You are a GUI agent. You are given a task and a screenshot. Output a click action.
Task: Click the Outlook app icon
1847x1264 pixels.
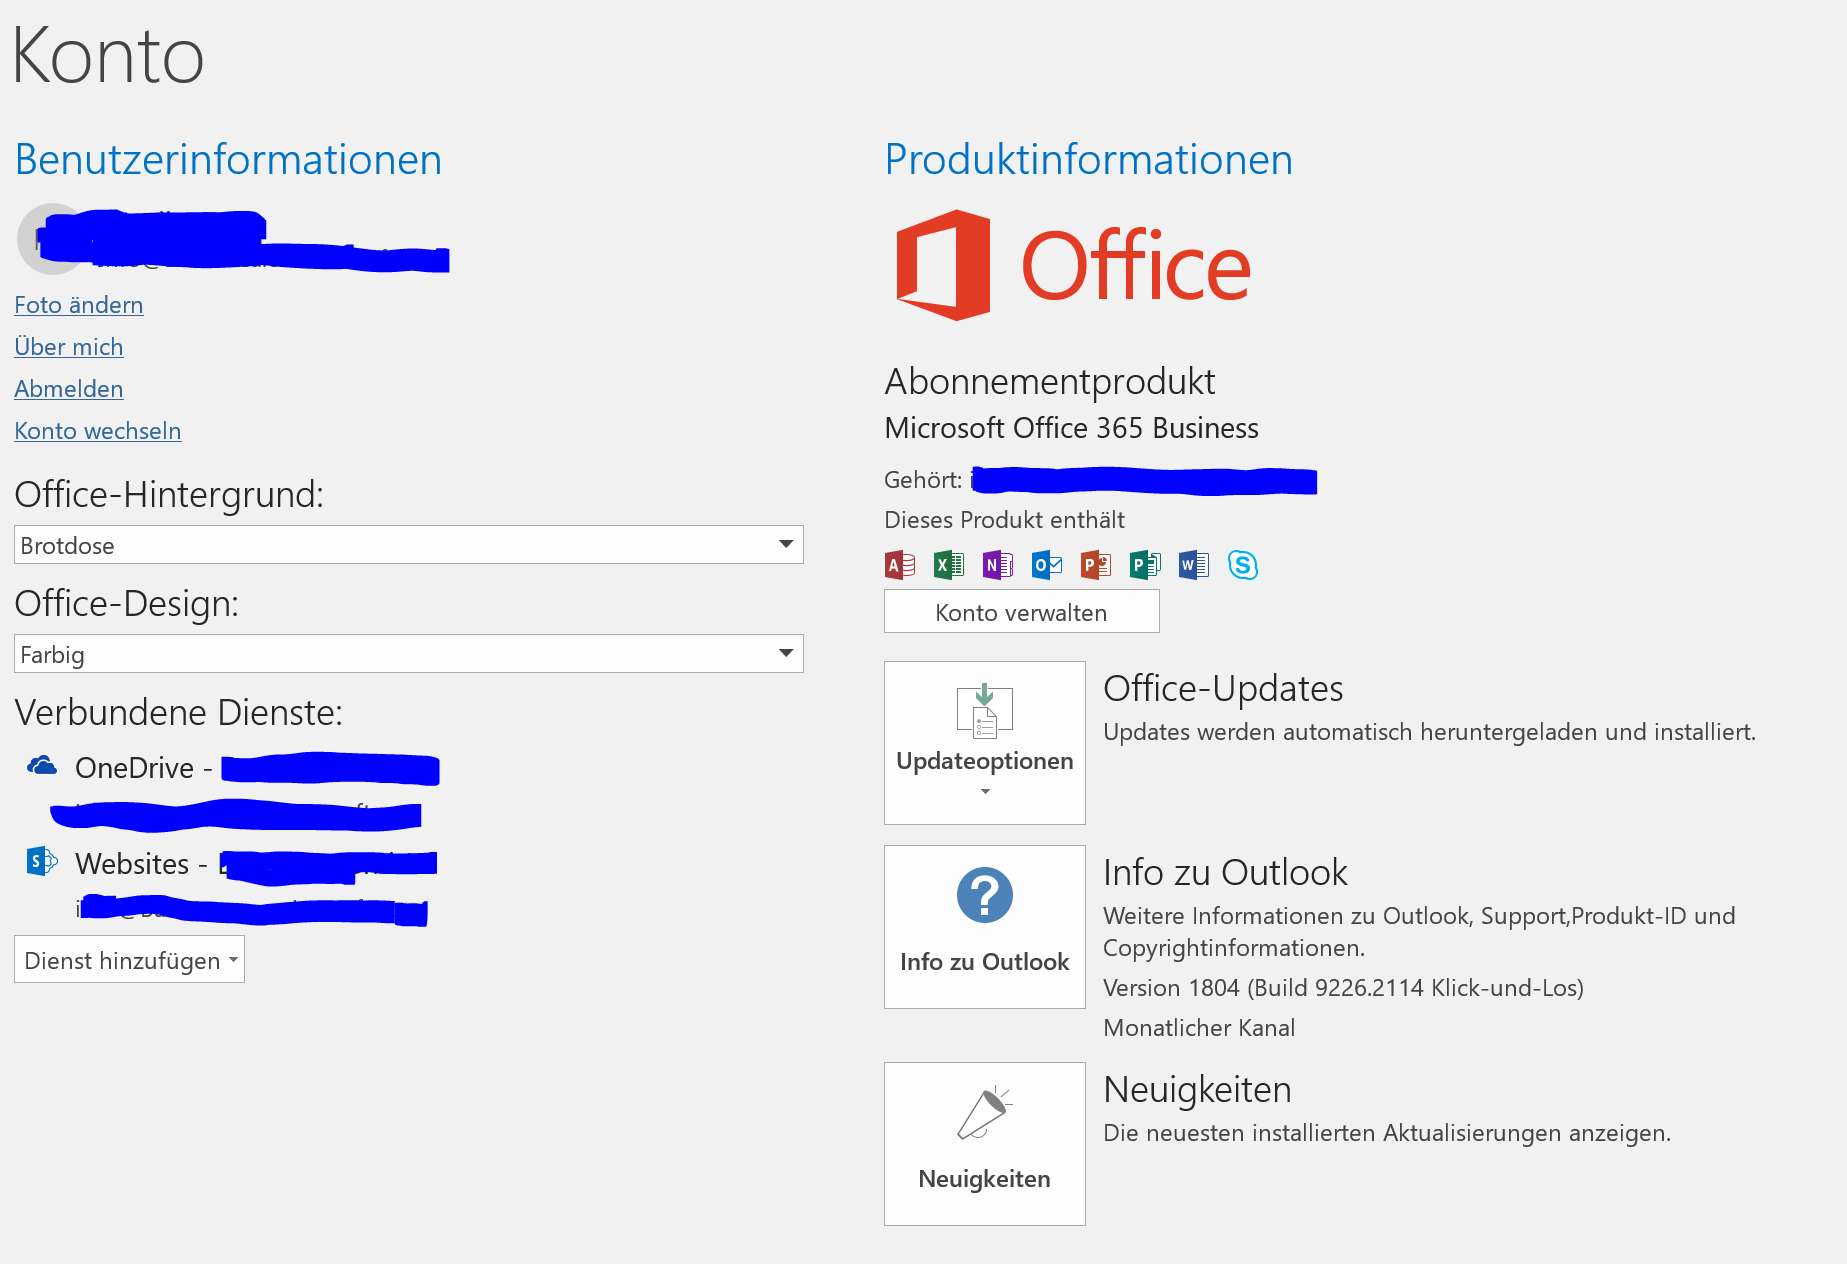pyautogui.click(x=1047, y=565)
